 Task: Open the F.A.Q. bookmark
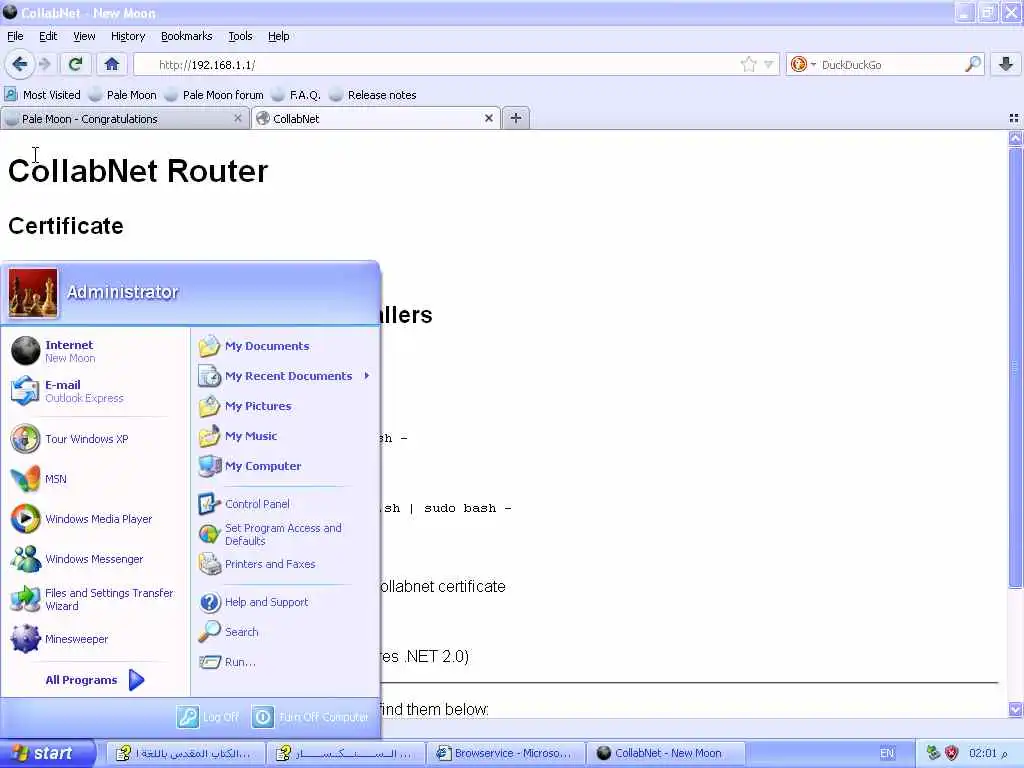(296, 95)
